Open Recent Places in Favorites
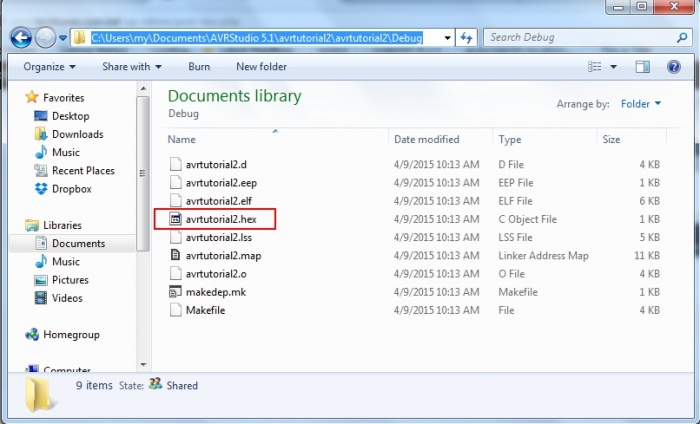700x424 pixels. point(83,171)
